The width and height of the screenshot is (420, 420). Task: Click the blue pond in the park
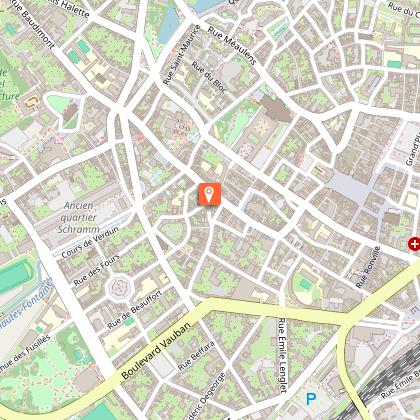click(170, 25)
